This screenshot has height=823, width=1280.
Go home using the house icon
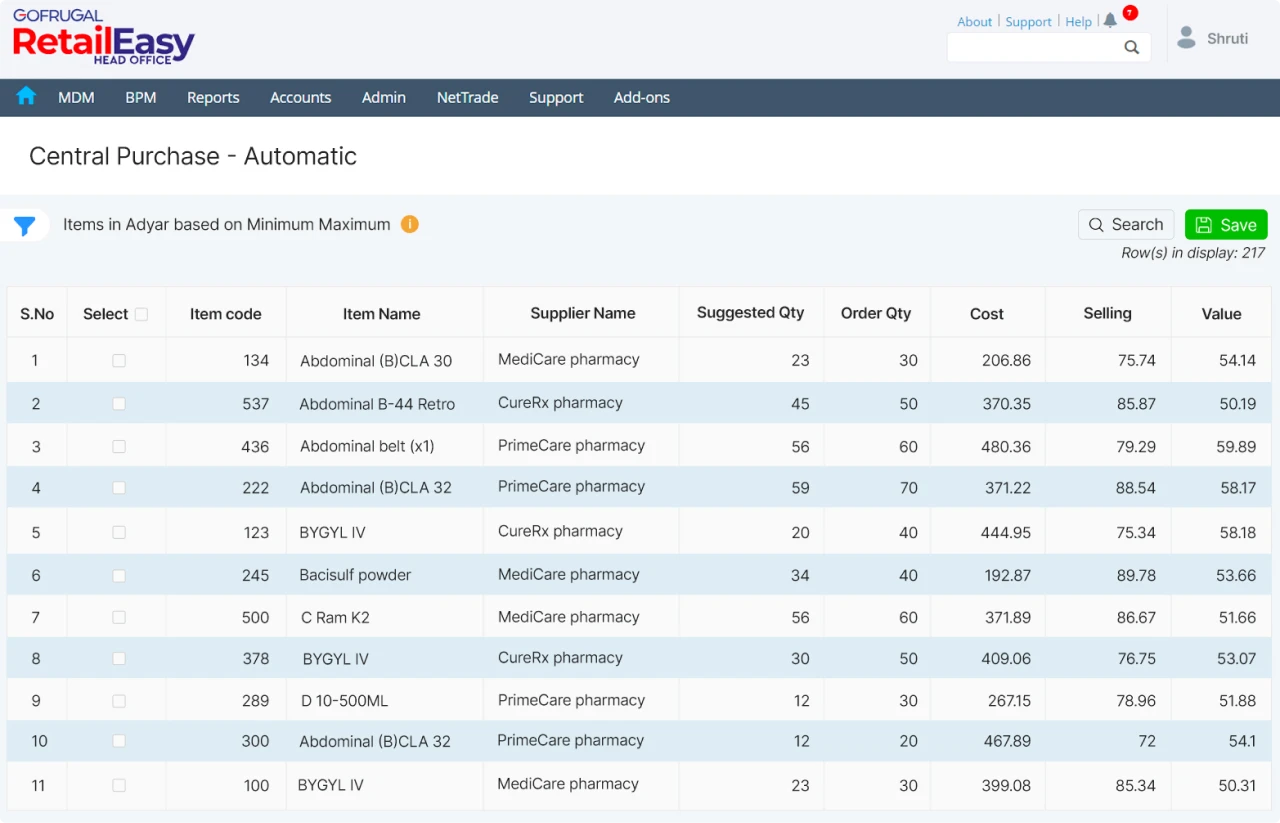25,97
